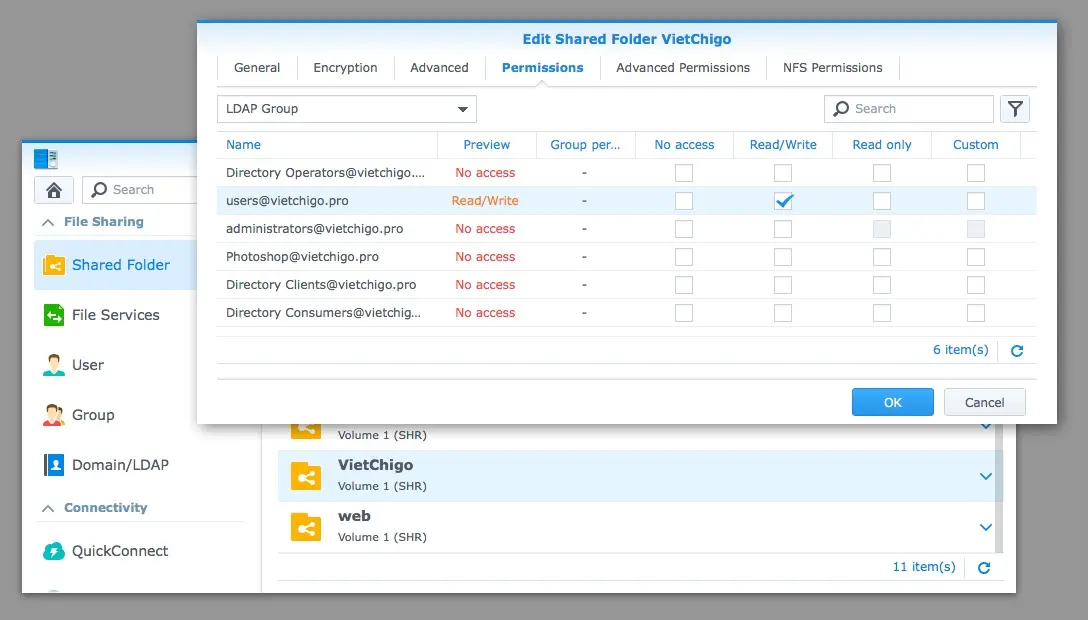The image size is (1088, 620).
Task: Check Read/Write for Photoshop@vietchigo.pro
Action: click(783, 257)
